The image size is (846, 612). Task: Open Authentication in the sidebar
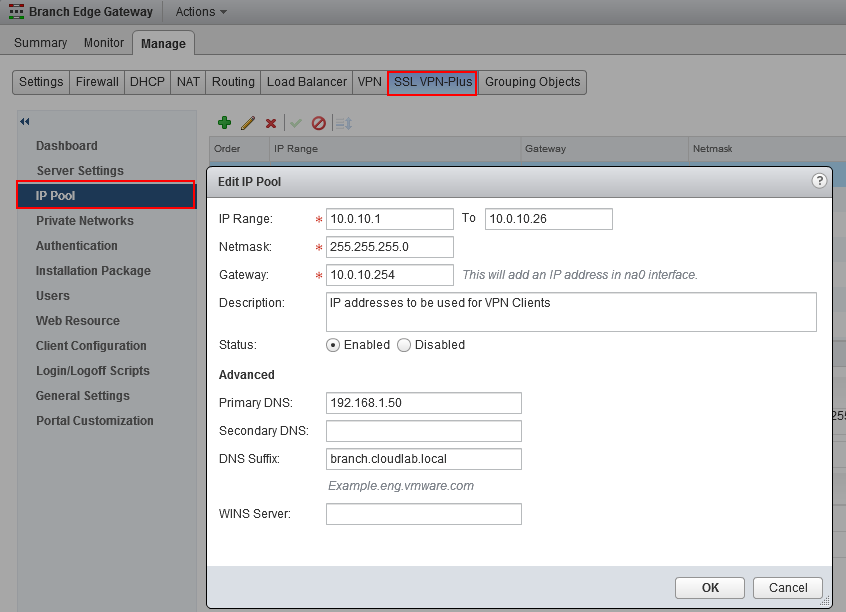tap(77, 246)
